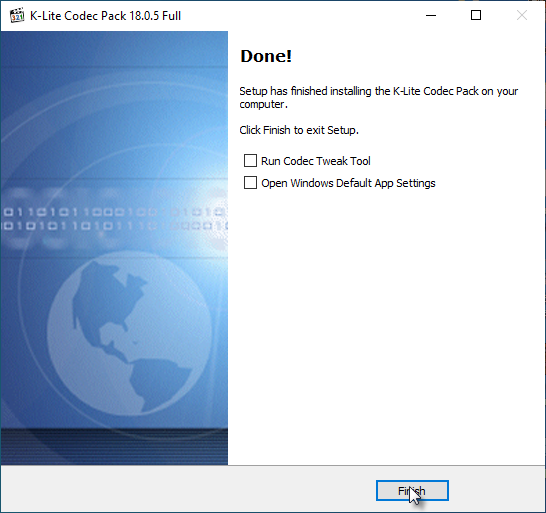
Task: Click the empty white area below the checkboxes
Action: (387, 327)
